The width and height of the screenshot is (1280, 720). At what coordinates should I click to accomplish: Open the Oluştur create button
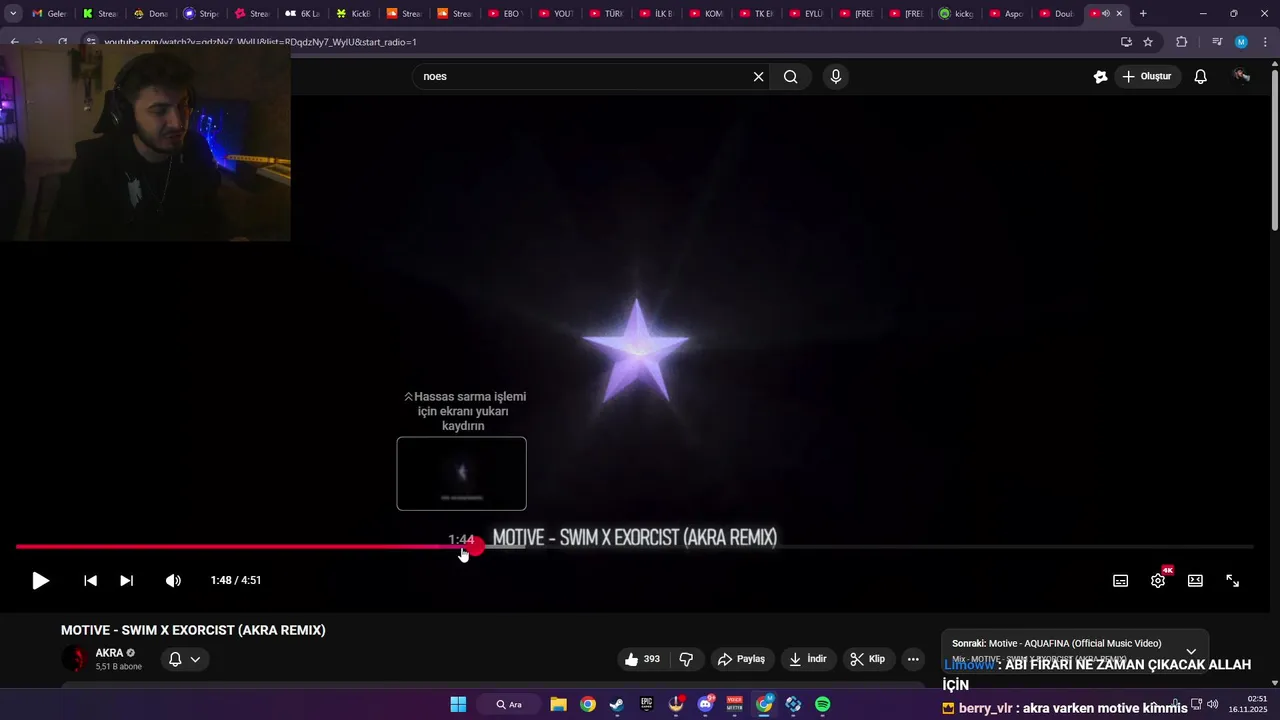1147,77
